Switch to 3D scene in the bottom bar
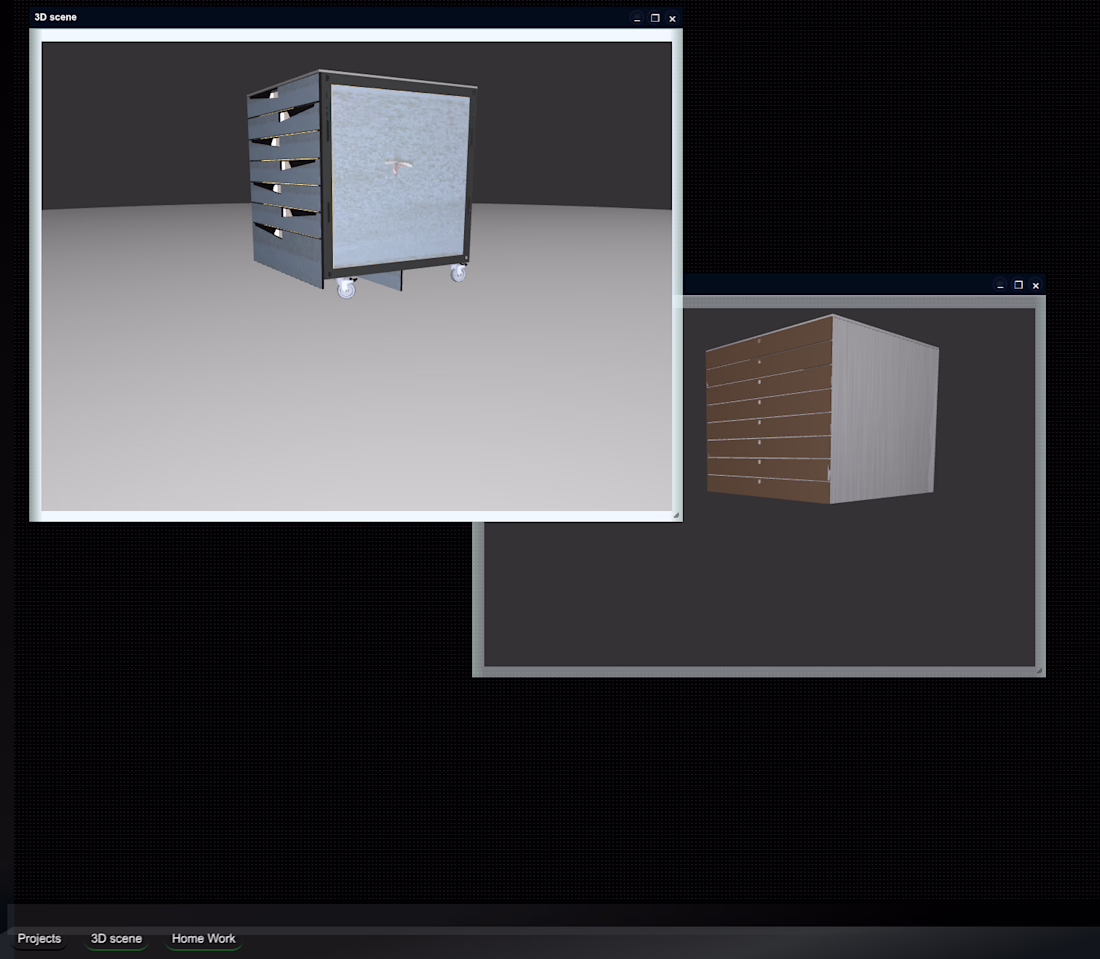 click(x=116, y=939)
